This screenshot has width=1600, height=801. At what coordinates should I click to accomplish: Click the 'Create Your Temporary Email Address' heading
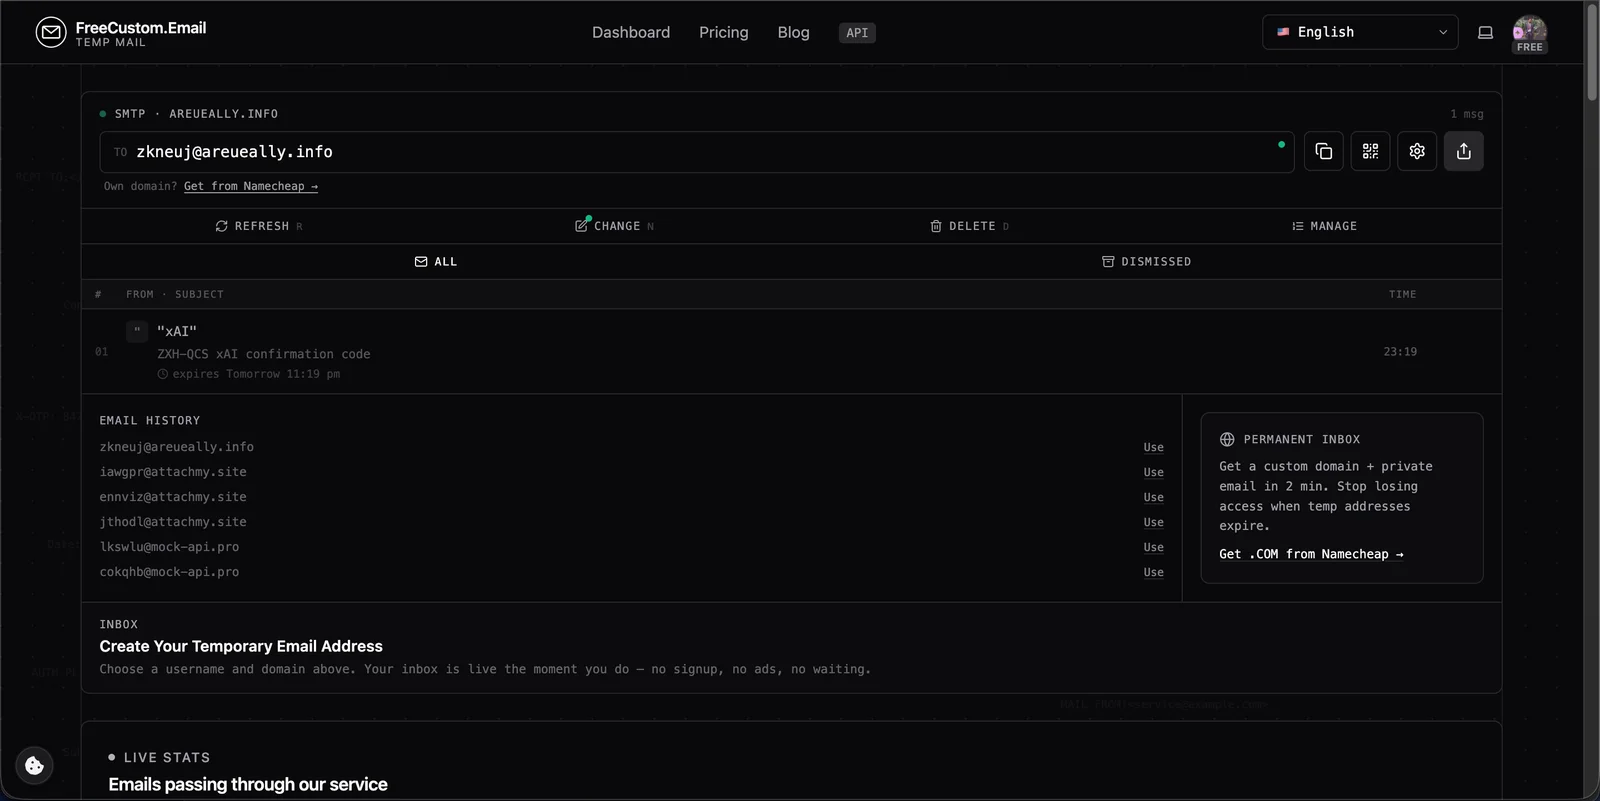[x=241, y=647]
